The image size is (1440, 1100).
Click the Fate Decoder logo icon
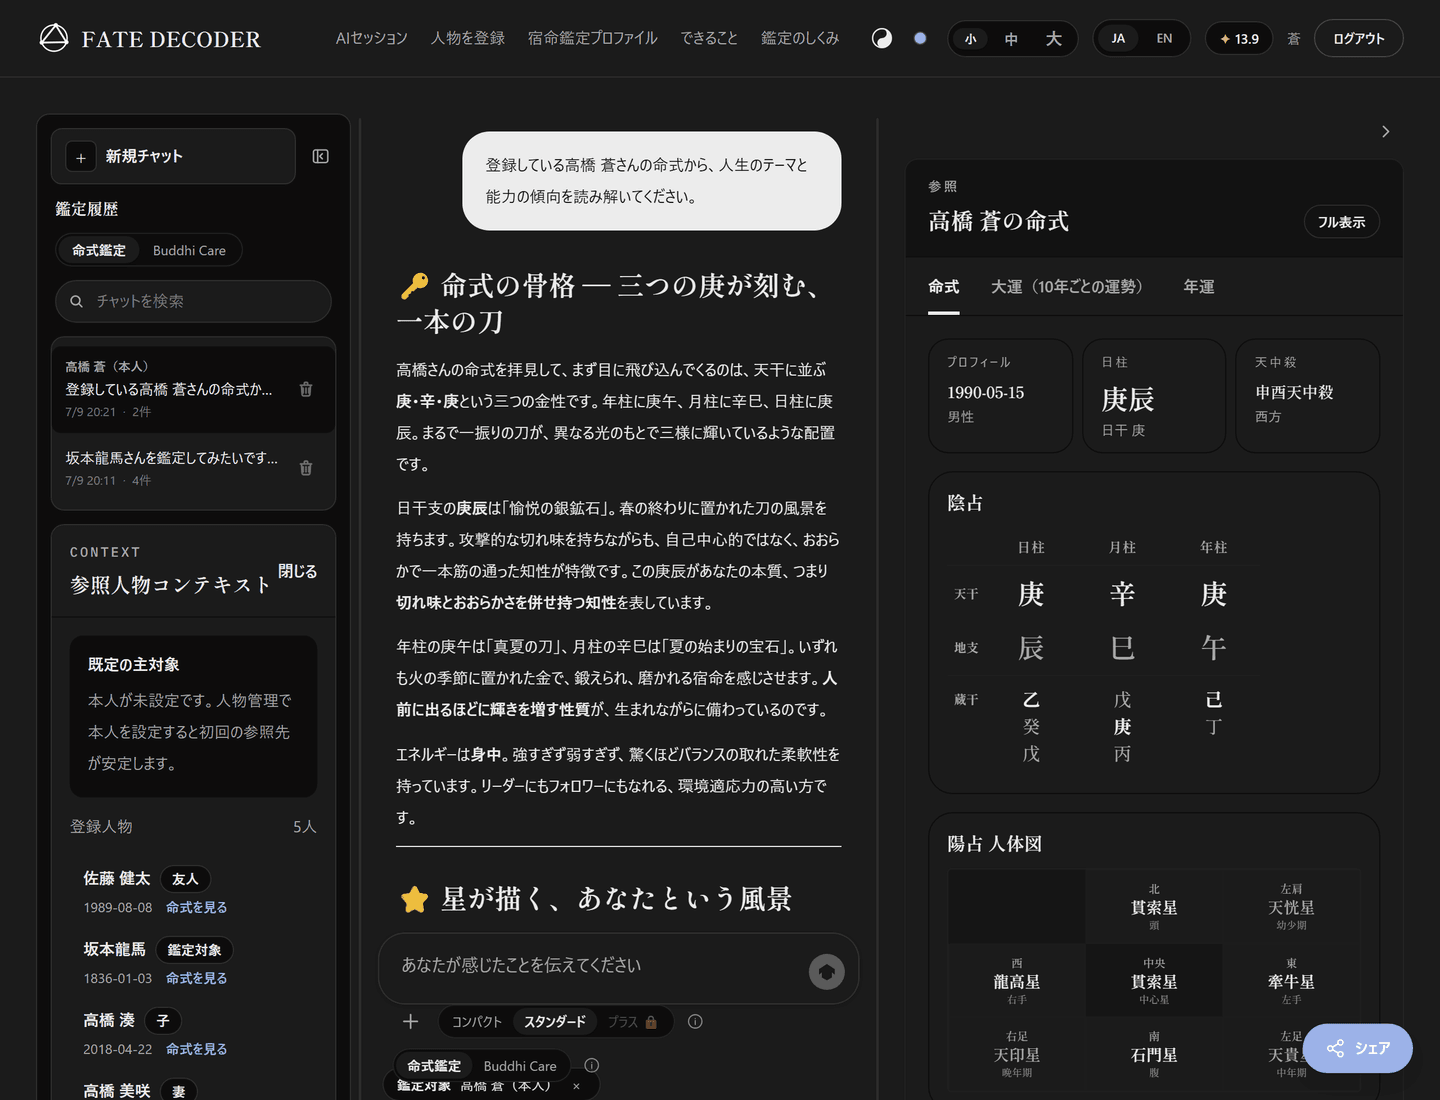pyautogui.click(x=54, y=38)
